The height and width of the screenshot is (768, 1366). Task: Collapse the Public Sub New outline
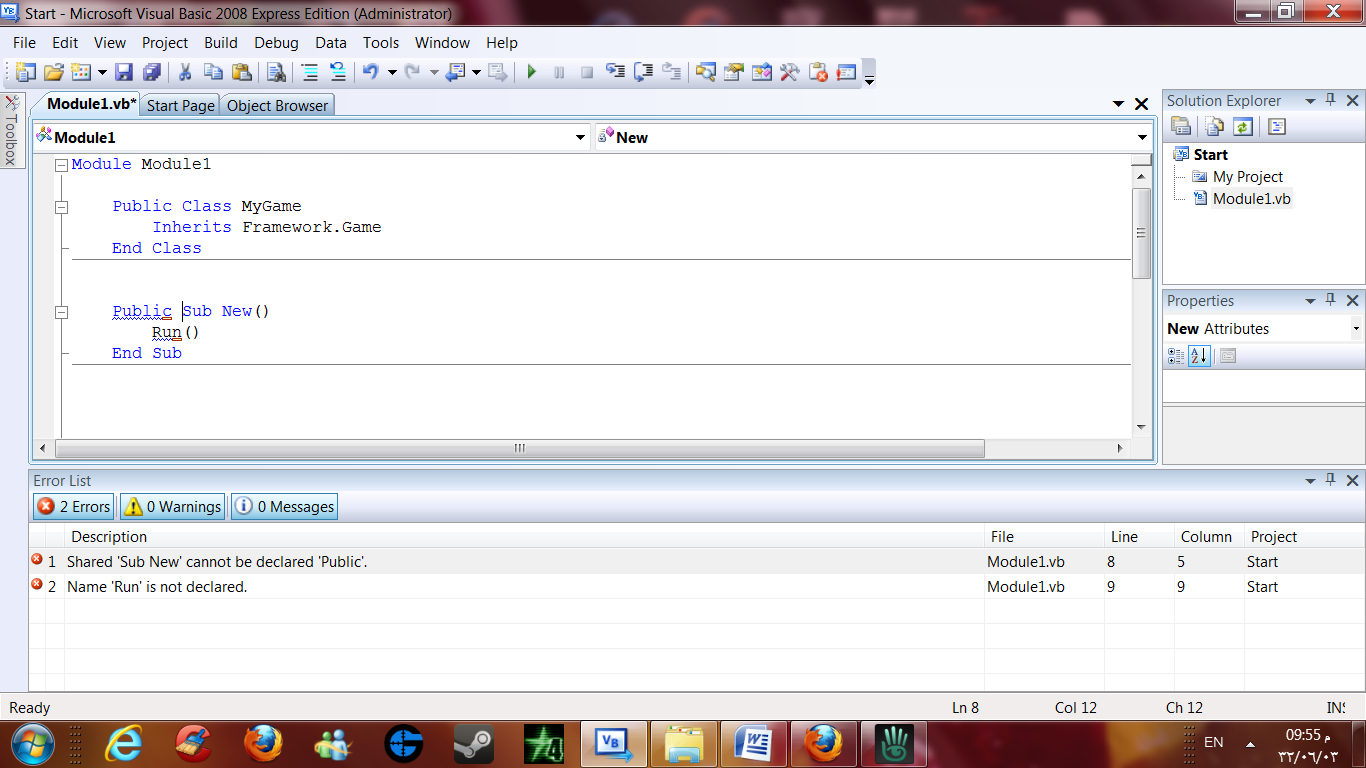click(x=61, y=312)
